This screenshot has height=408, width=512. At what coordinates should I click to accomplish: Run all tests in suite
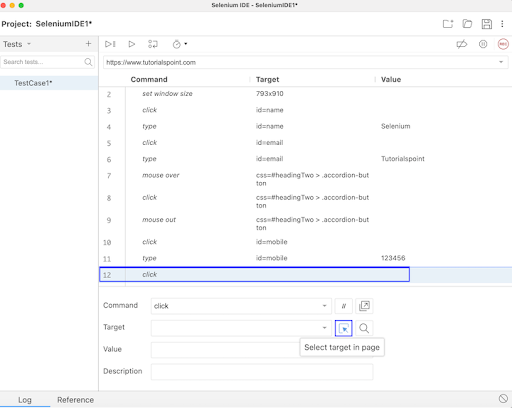pyautogui.click(x=110, y=44)
